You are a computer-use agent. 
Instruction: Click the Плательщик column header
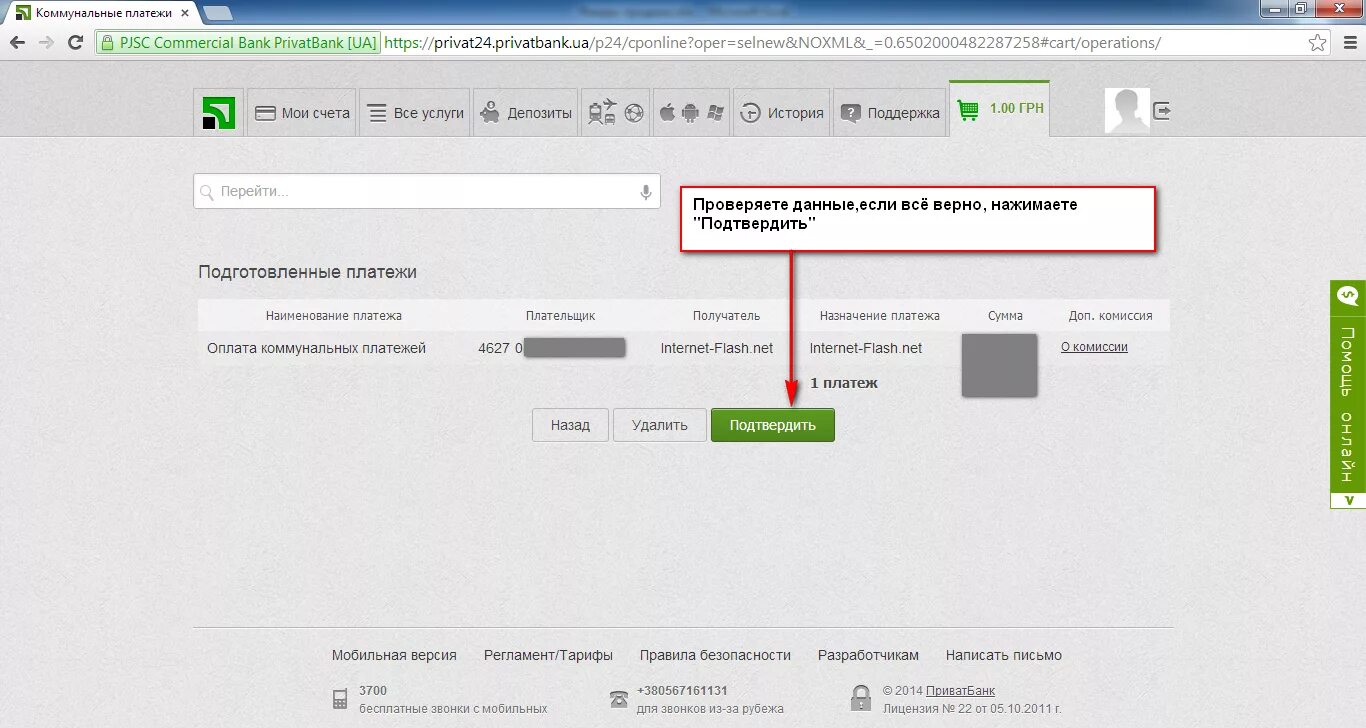coord(560,315)
